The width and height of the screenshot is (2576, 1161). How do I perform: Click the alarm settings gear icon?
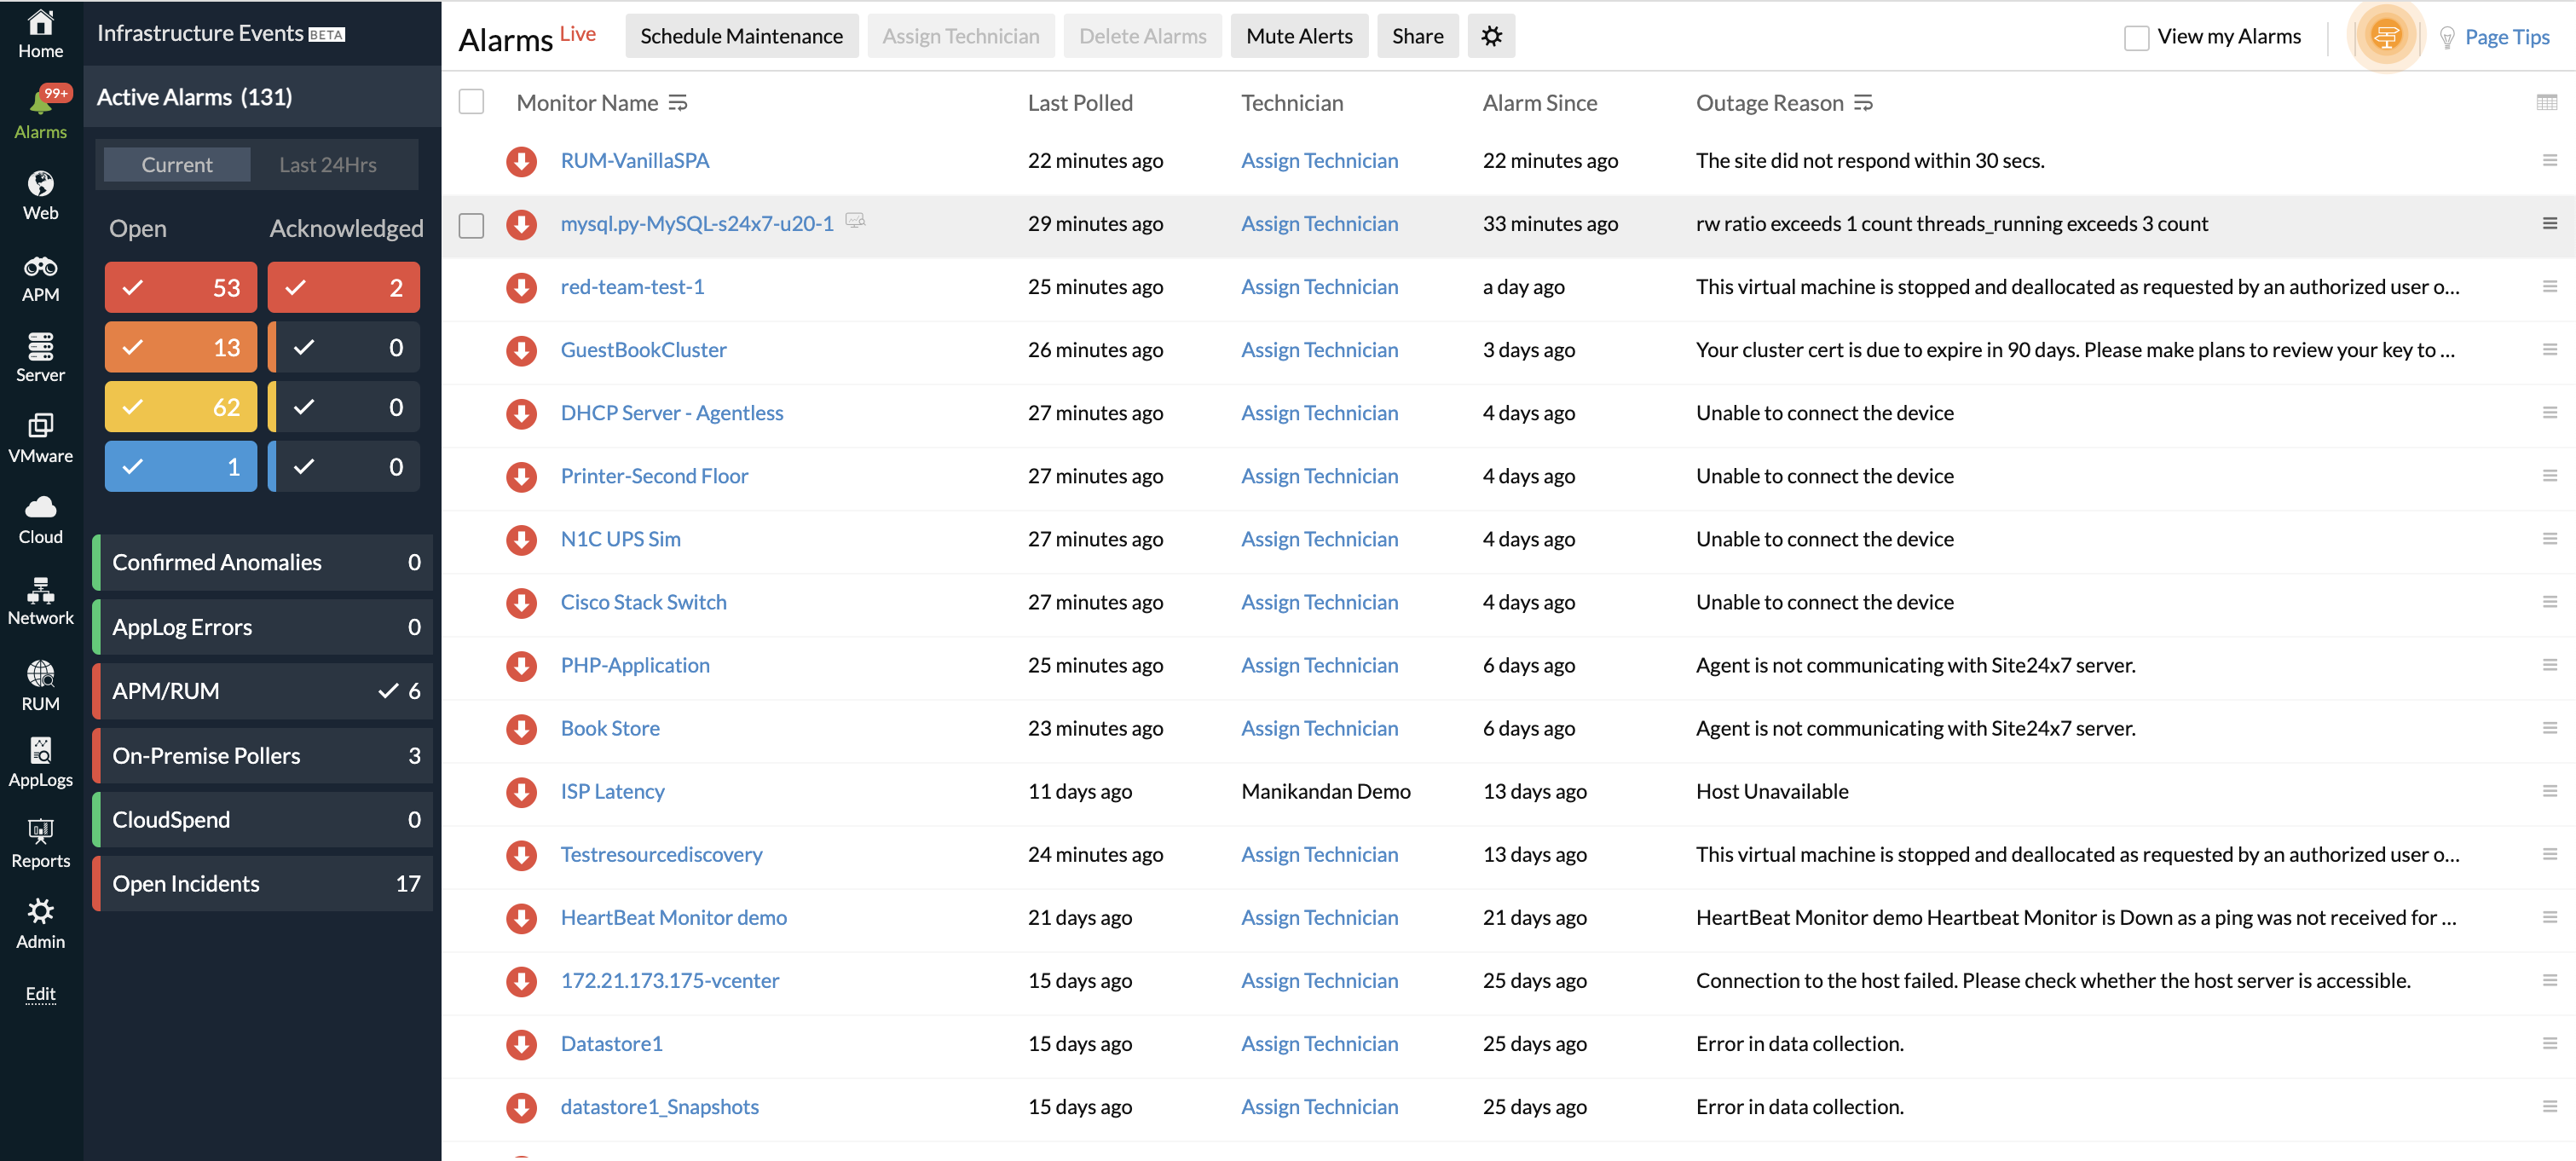1490,36
